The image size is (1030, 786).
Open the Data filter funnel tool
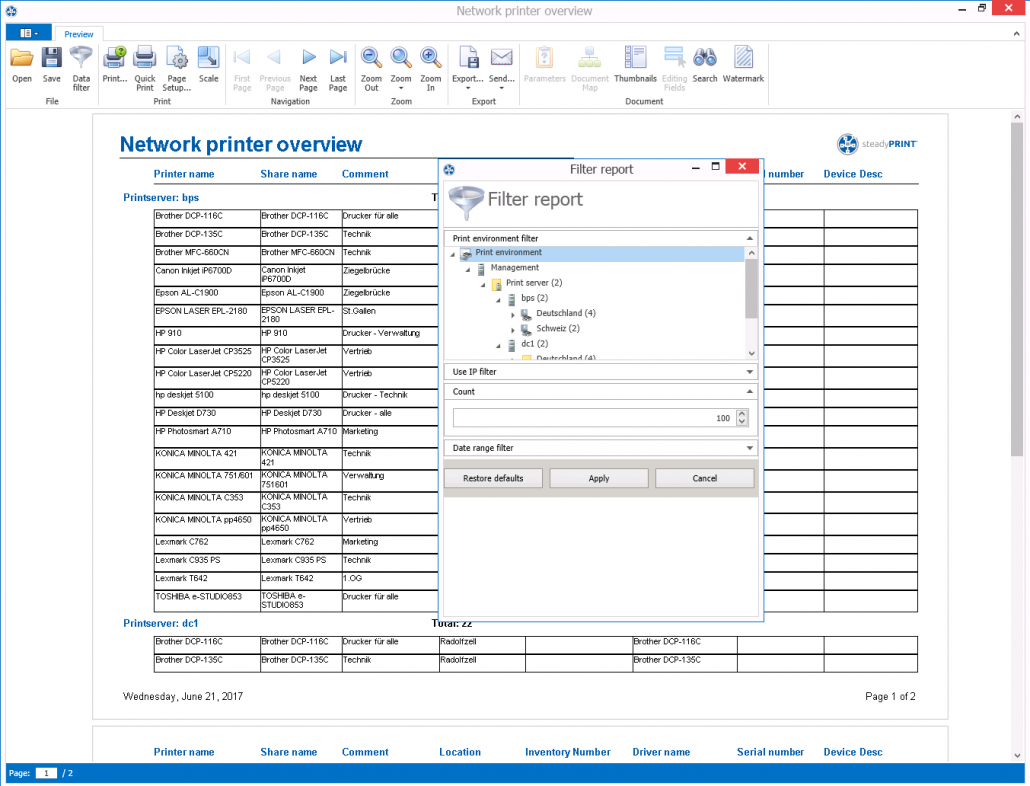point(81,68)
